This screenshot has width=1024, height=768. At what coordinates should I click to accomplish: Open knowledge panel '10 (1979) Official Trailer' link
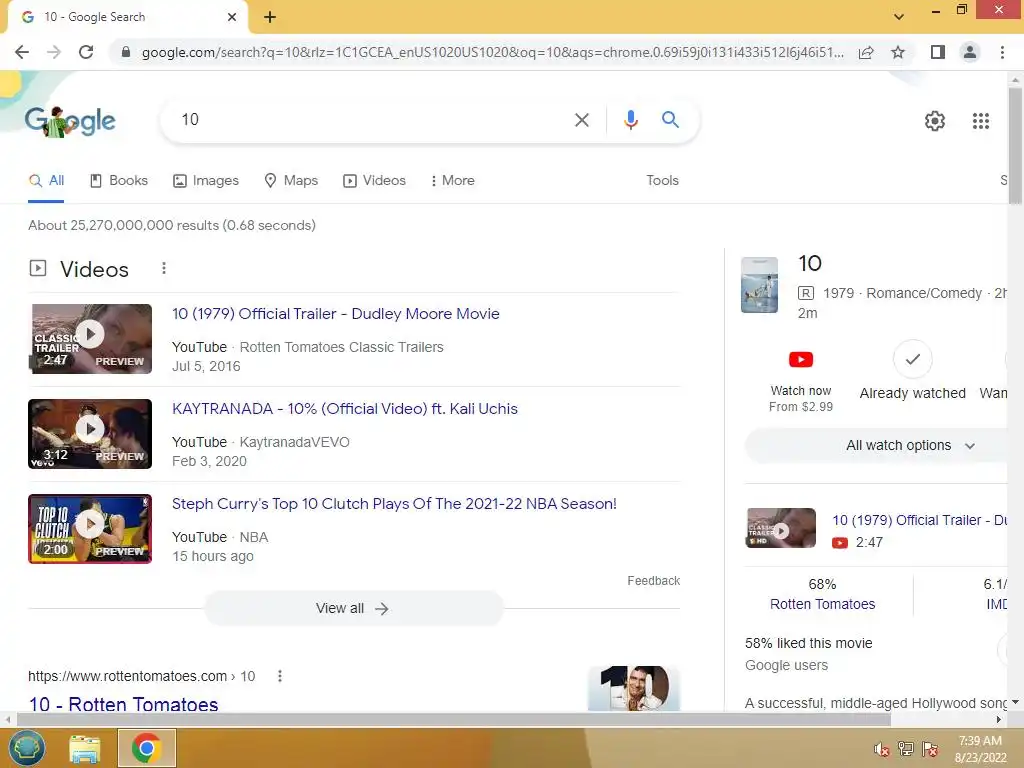tap(920, 520)
